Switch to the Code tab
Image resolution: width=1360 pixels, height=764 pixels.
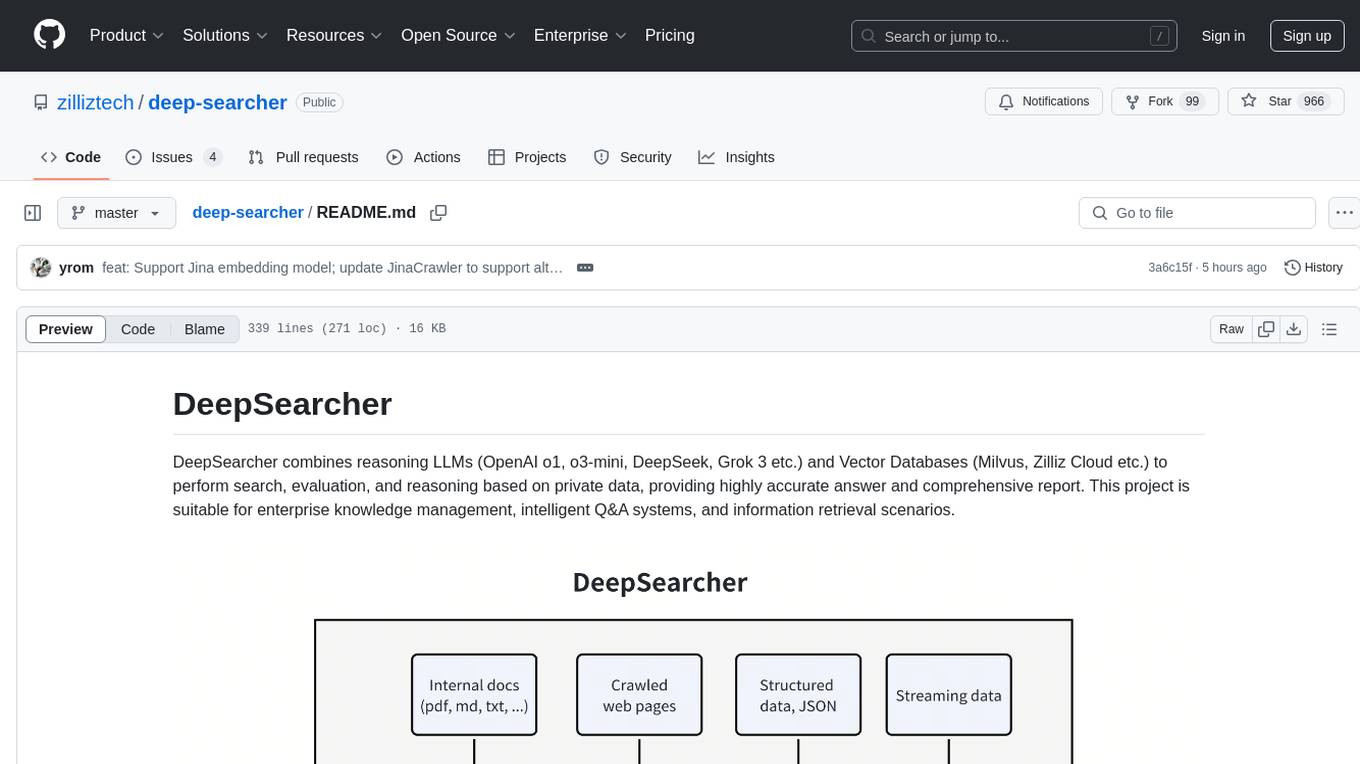pos(71,157)
